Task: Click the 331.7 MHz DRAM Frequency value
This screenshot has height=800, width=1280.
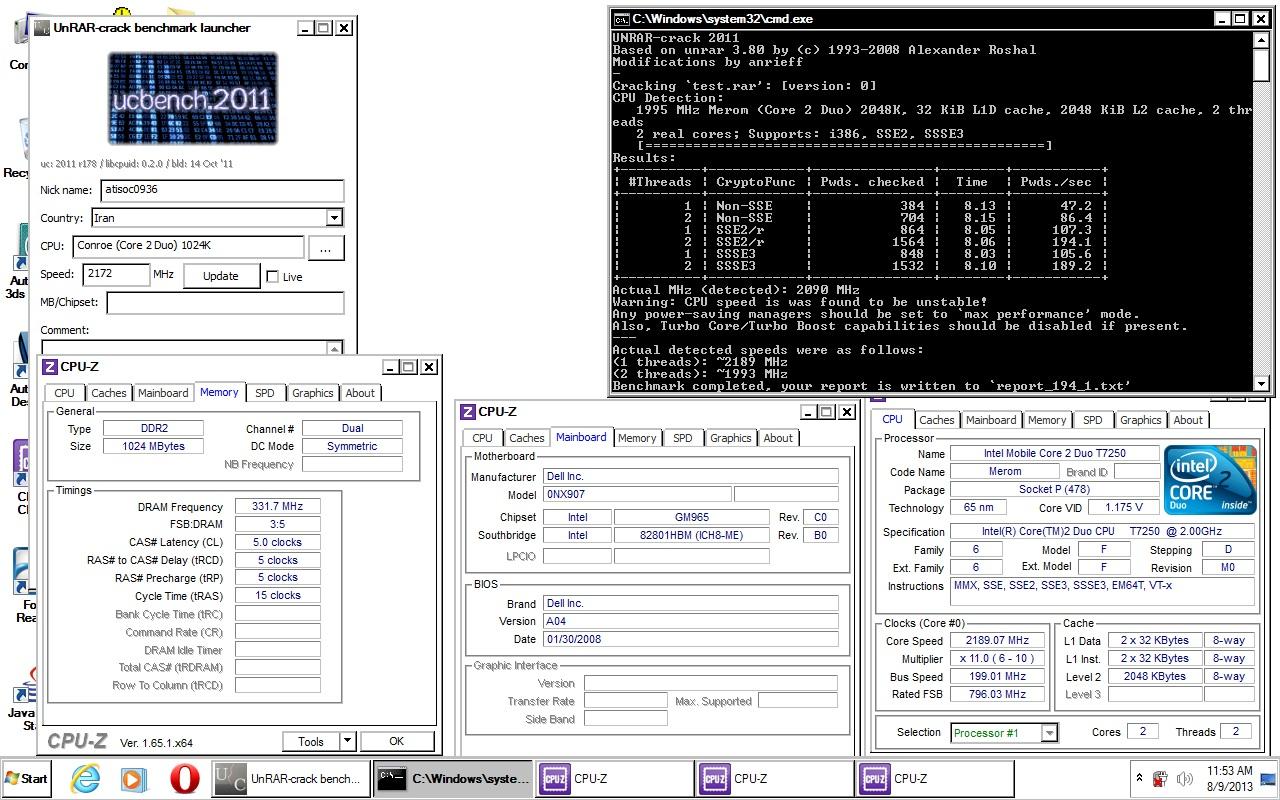Action: pyautogui.click(x=277, y=507)
